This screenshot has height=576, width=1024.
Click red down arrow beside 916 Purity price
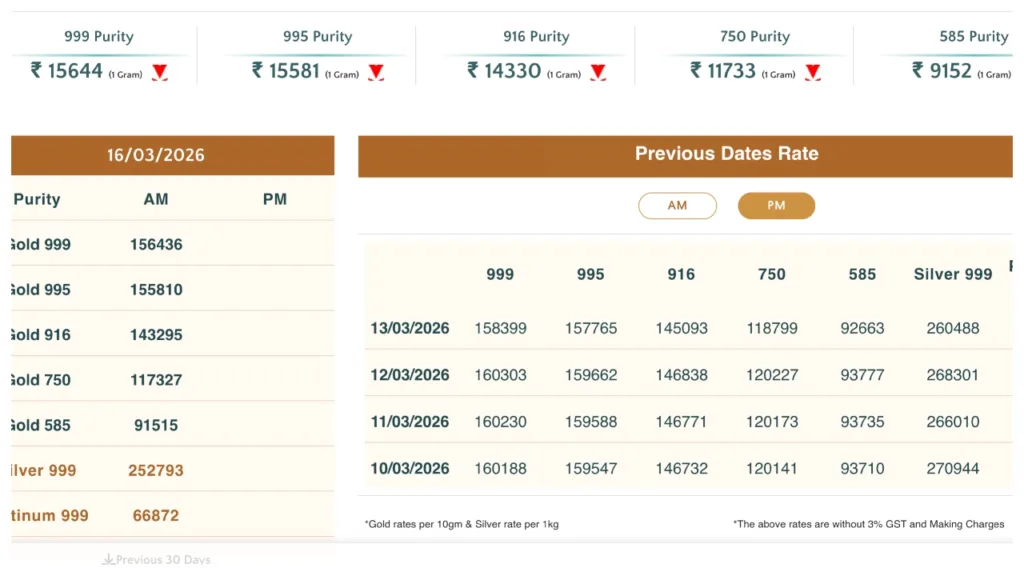tap(598, 72)
